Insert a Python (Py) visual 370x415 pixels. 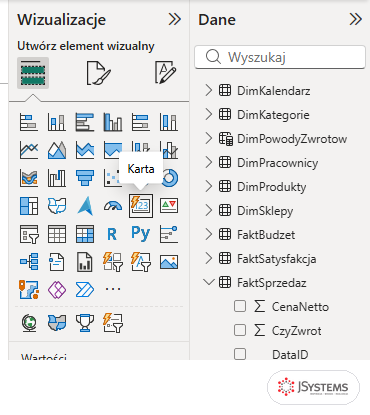click(141, 234)
